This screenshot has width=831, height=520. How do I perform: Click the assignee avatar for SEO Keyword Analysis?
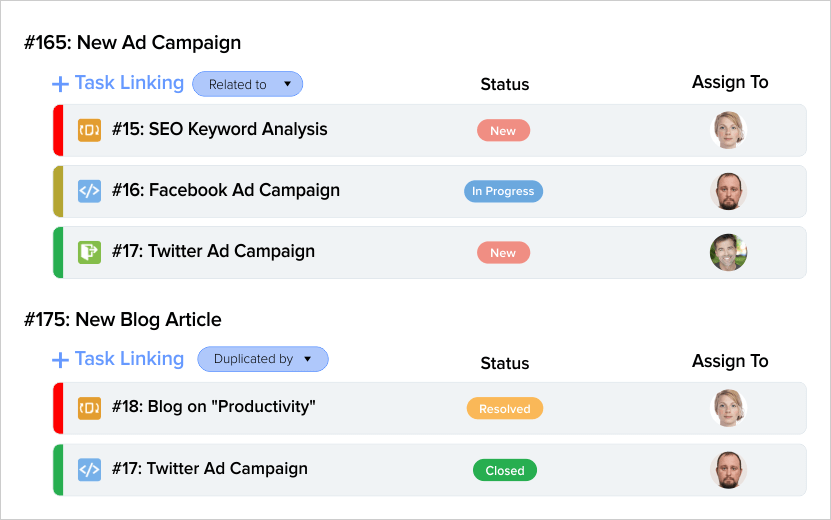click(x=728, y=130)
